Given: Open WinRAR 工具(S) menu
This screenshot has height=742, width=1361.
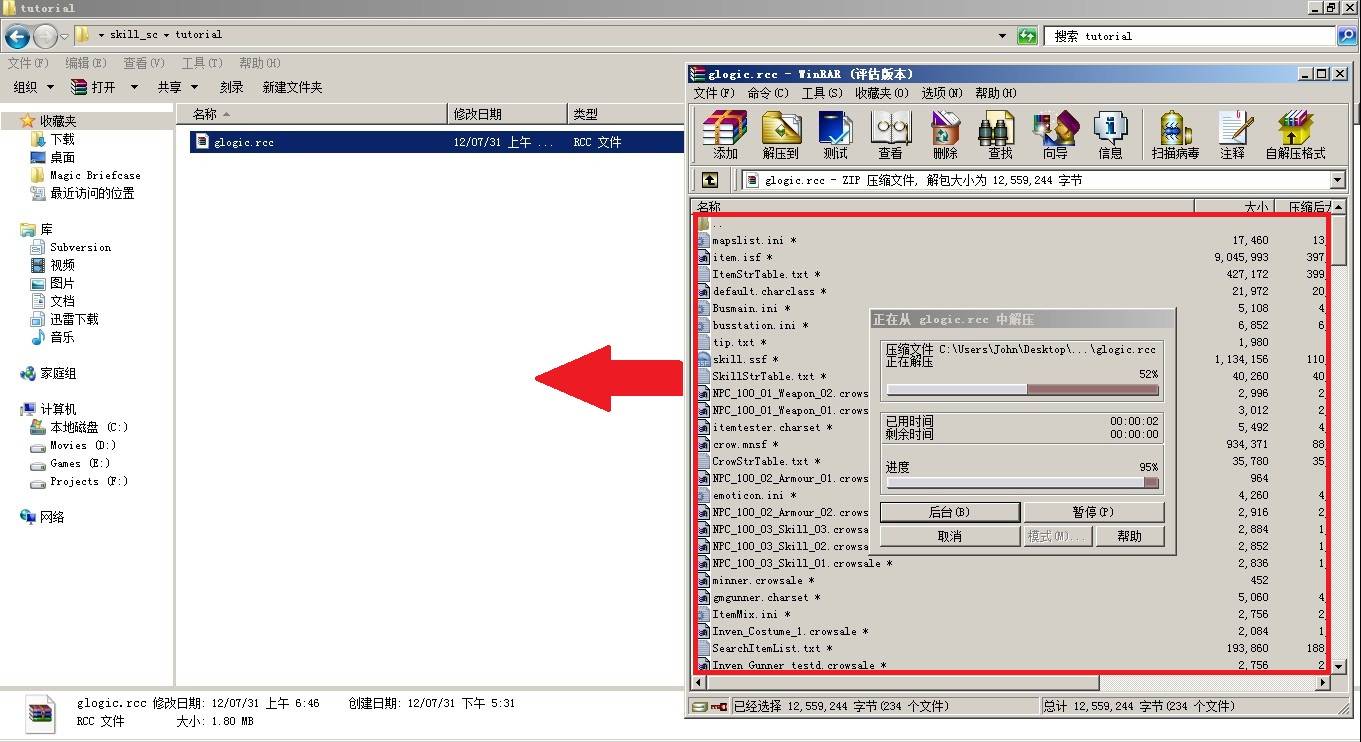Looking at the screenshot, I should pos(822,93).
